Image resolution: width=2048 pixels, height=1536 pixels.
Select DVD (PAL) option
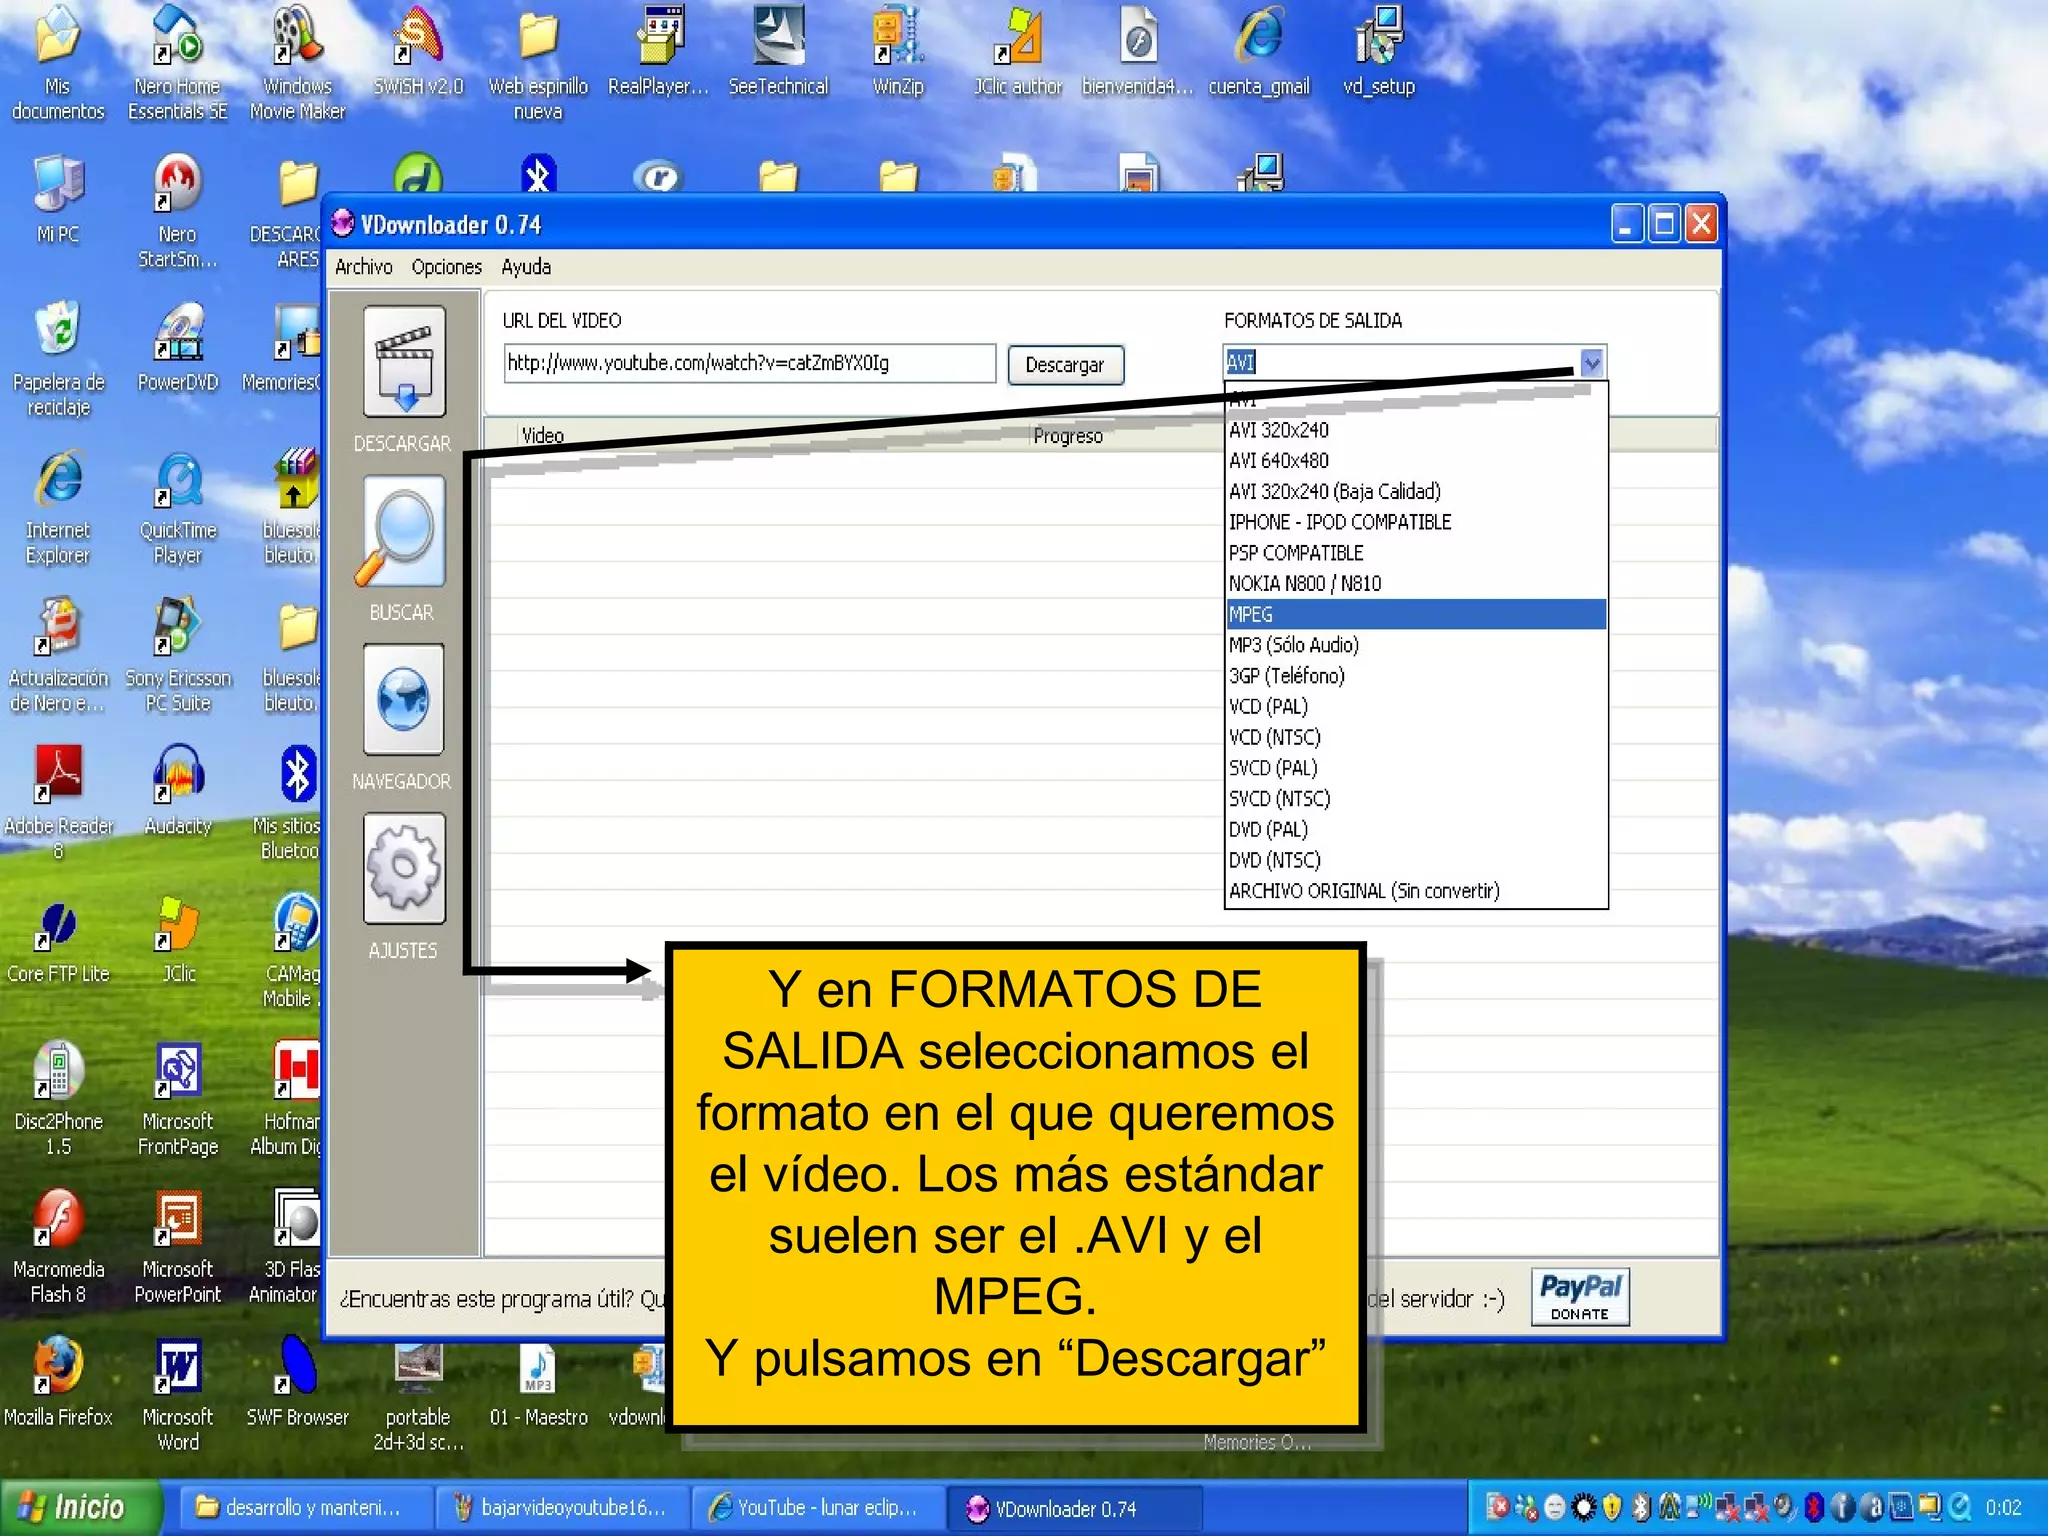pyautogui.click(x=1416, y=829)
